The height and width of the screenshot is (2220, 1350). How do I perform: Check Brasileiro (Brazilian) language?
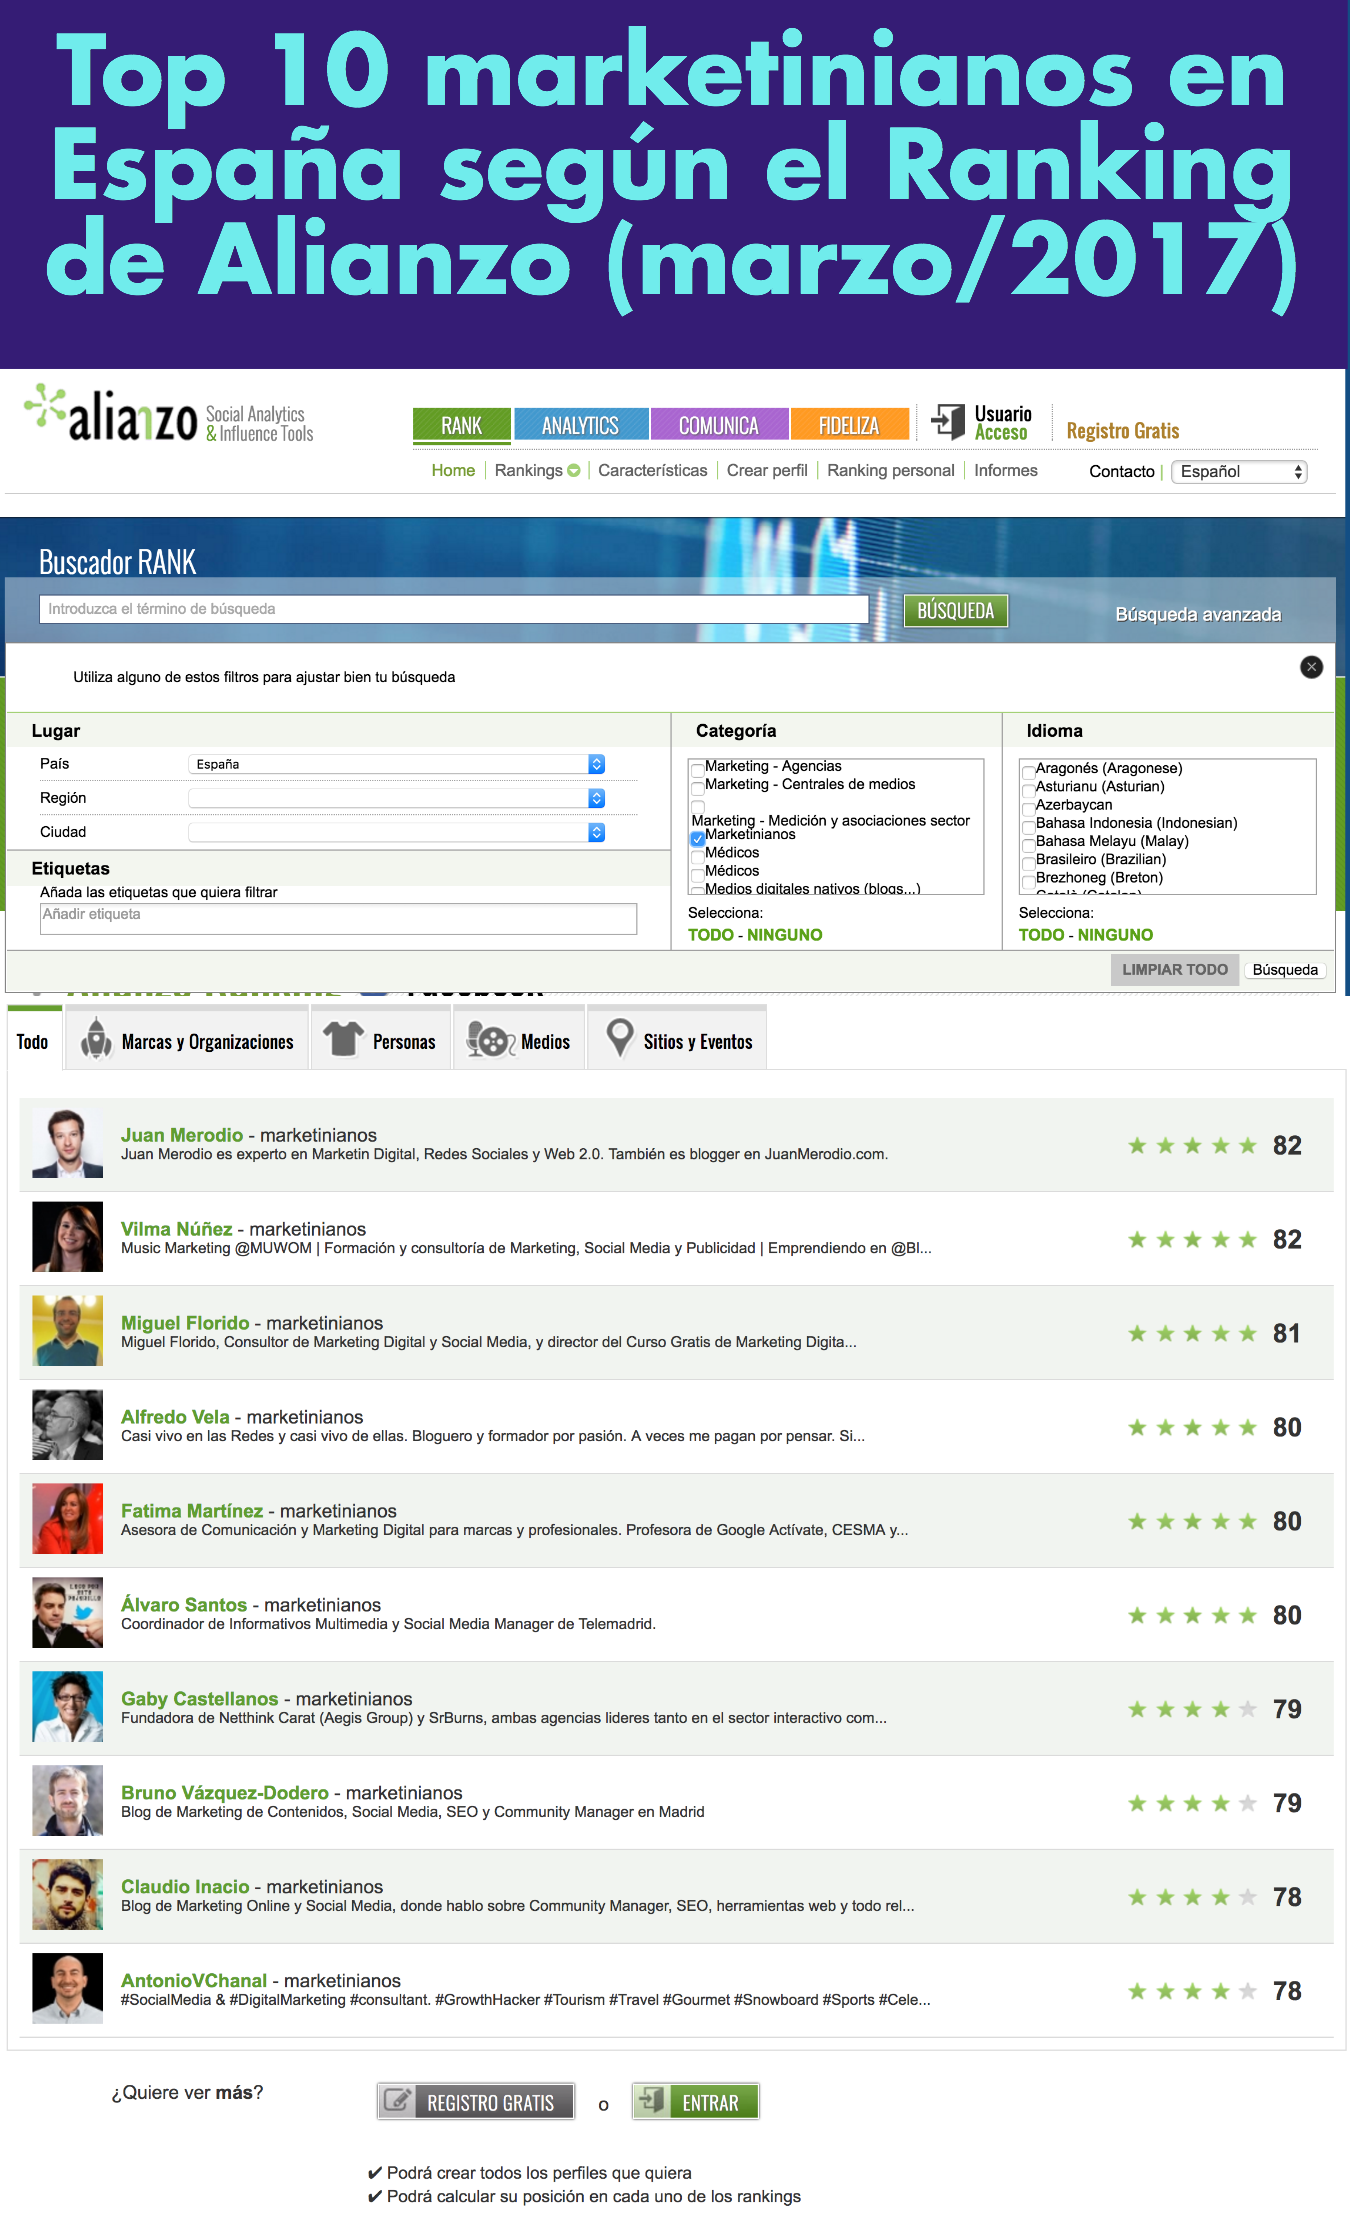click(1028, 862)
